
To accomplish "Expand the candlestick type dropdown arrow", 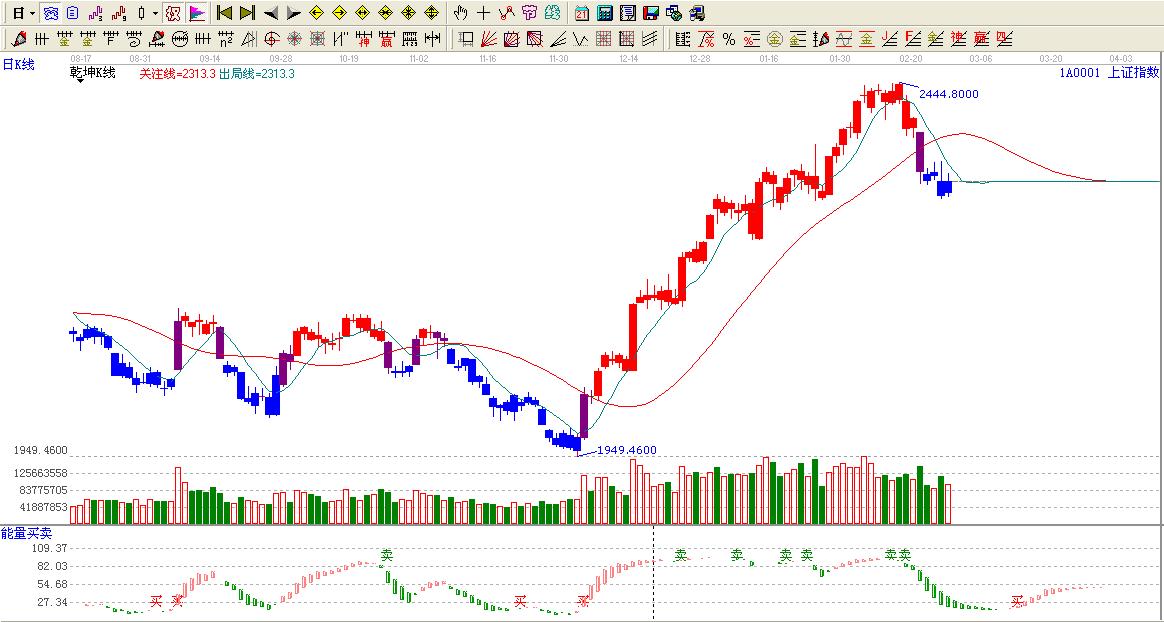I will pyautogui.click(x=155, y=13).
